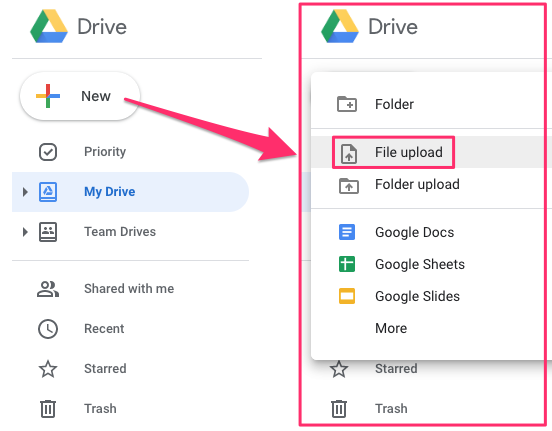Screen dimensions: 552x431
Task: Click the New button with plus sign
Action: point(80,96)
